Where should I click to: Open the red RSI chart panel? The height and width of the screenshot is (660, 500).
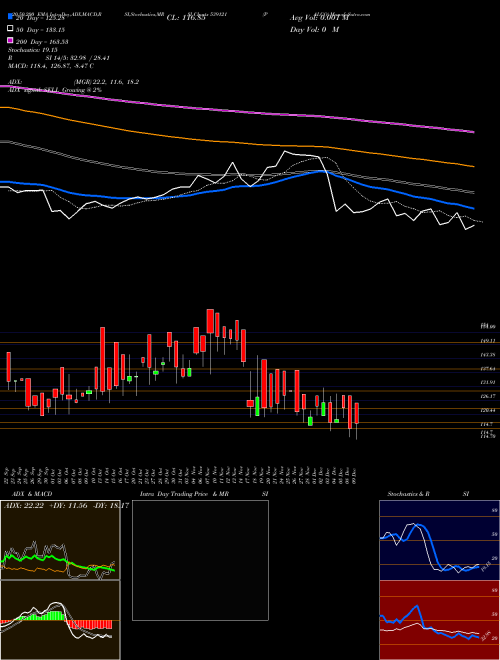(x=439, y=620)
